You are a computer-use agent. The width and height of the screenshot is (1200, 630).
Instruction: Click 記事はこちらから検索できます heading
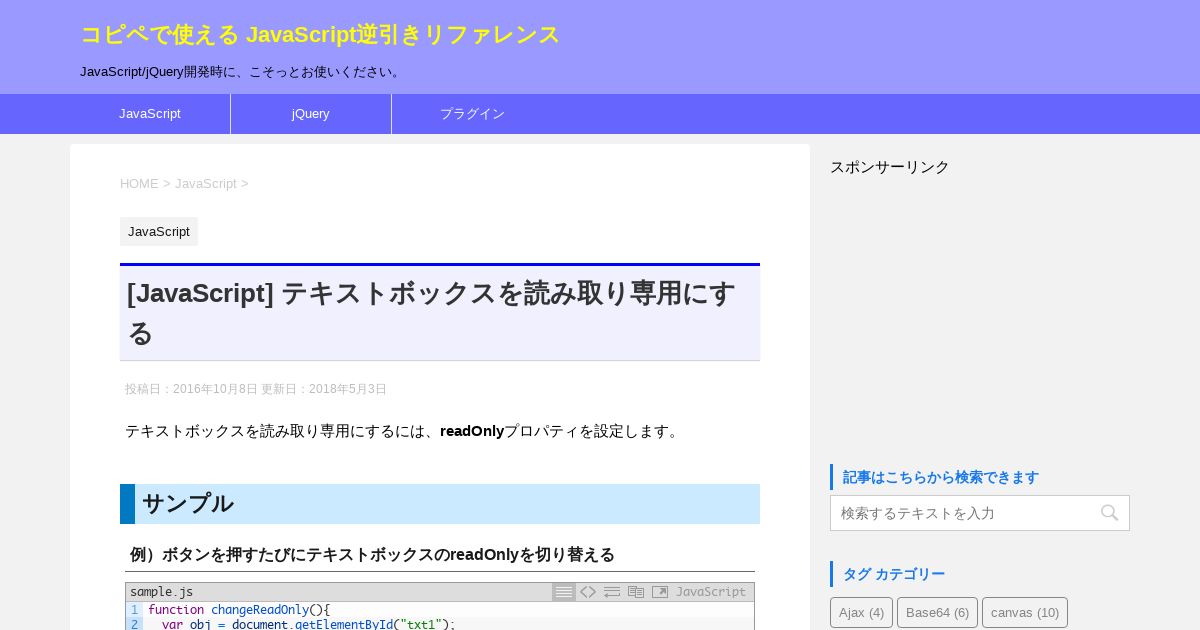click(941, 477)
